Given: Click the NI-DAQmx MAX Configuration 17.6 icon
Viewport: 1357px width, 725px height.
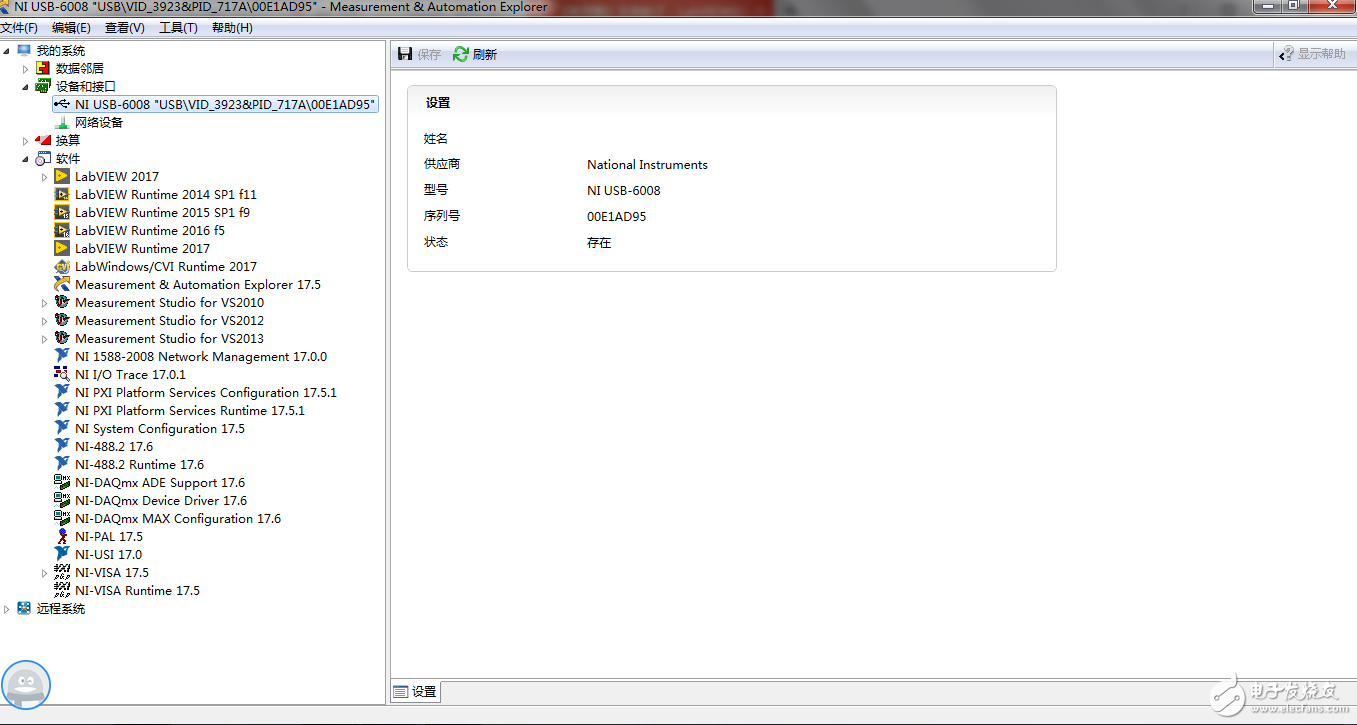Looking at the screenshot, I should coord(62,519).
